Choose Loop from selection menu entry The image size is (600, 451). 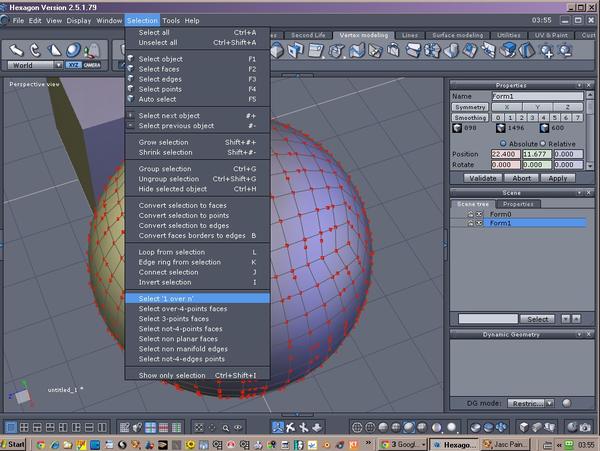pyautogui.click(x=197, y=252)
